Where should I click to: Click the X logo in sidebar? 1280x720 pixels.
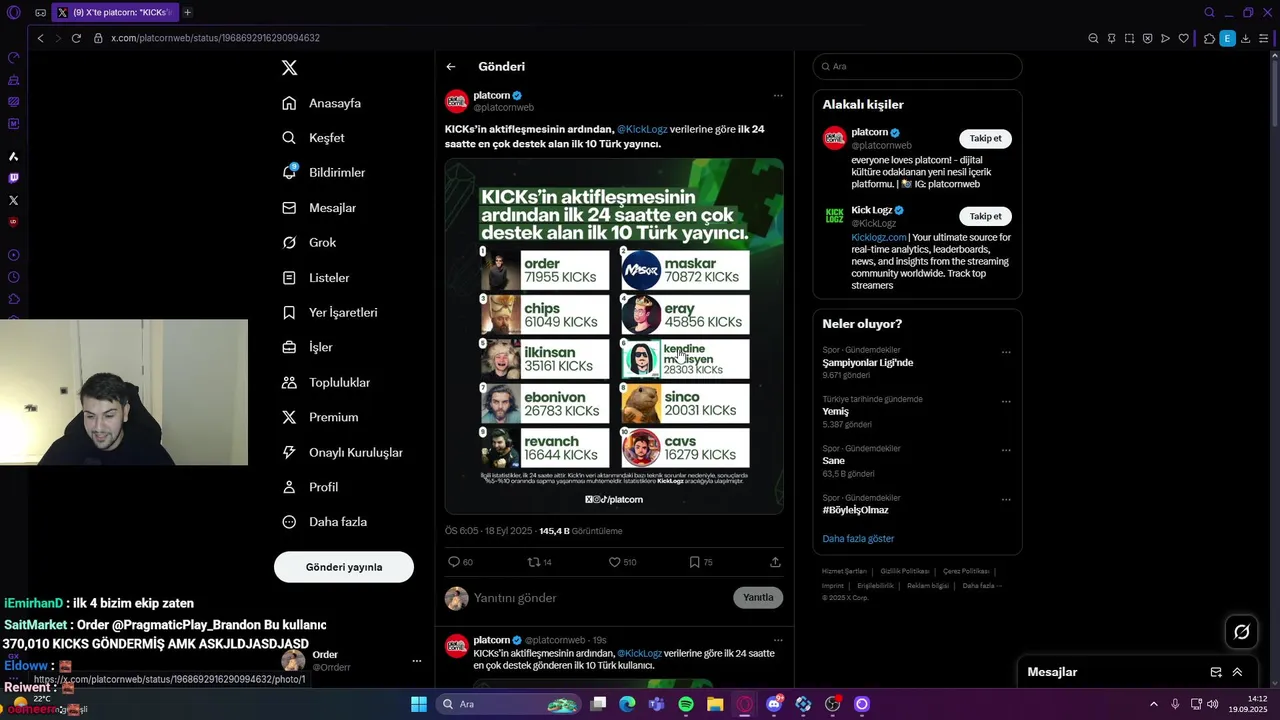point(289,68)
